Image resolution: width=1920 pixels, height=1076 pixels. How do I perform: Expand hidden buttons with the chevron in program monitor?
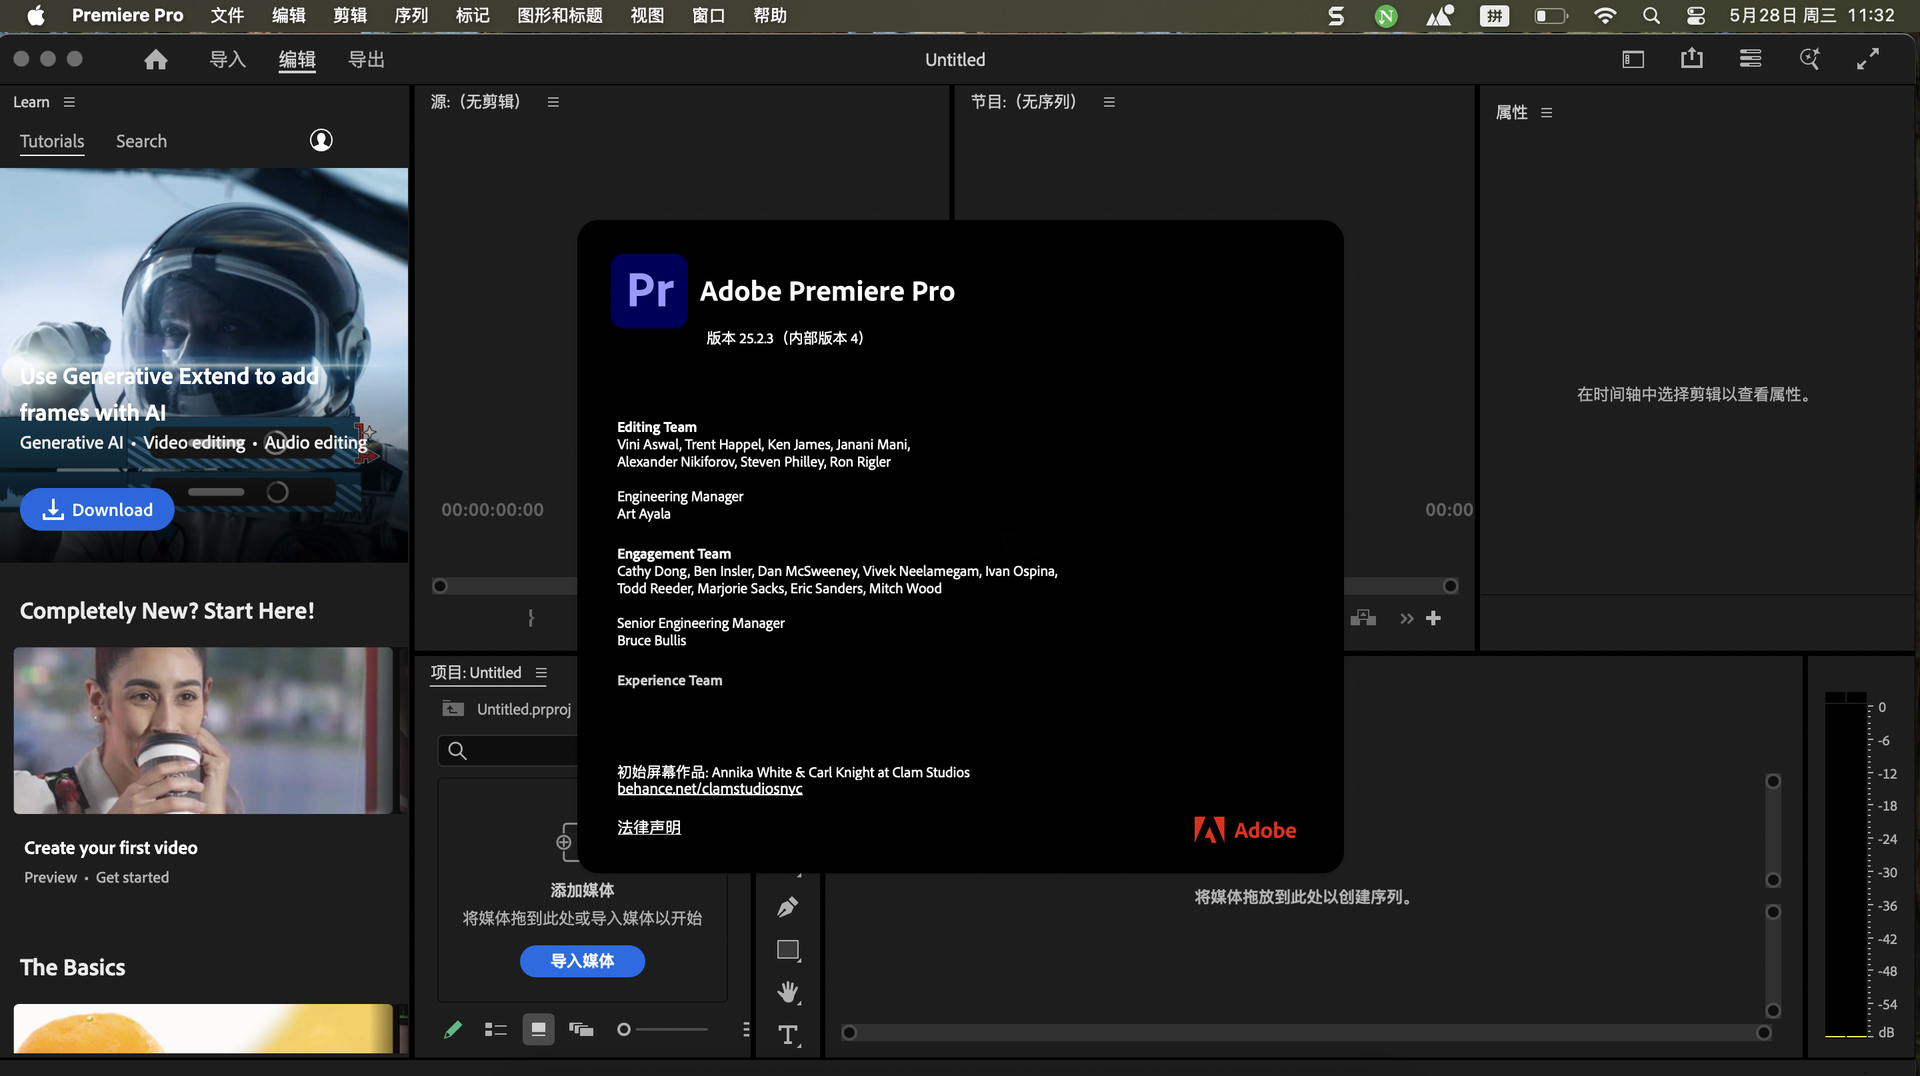pos(1406,619)
